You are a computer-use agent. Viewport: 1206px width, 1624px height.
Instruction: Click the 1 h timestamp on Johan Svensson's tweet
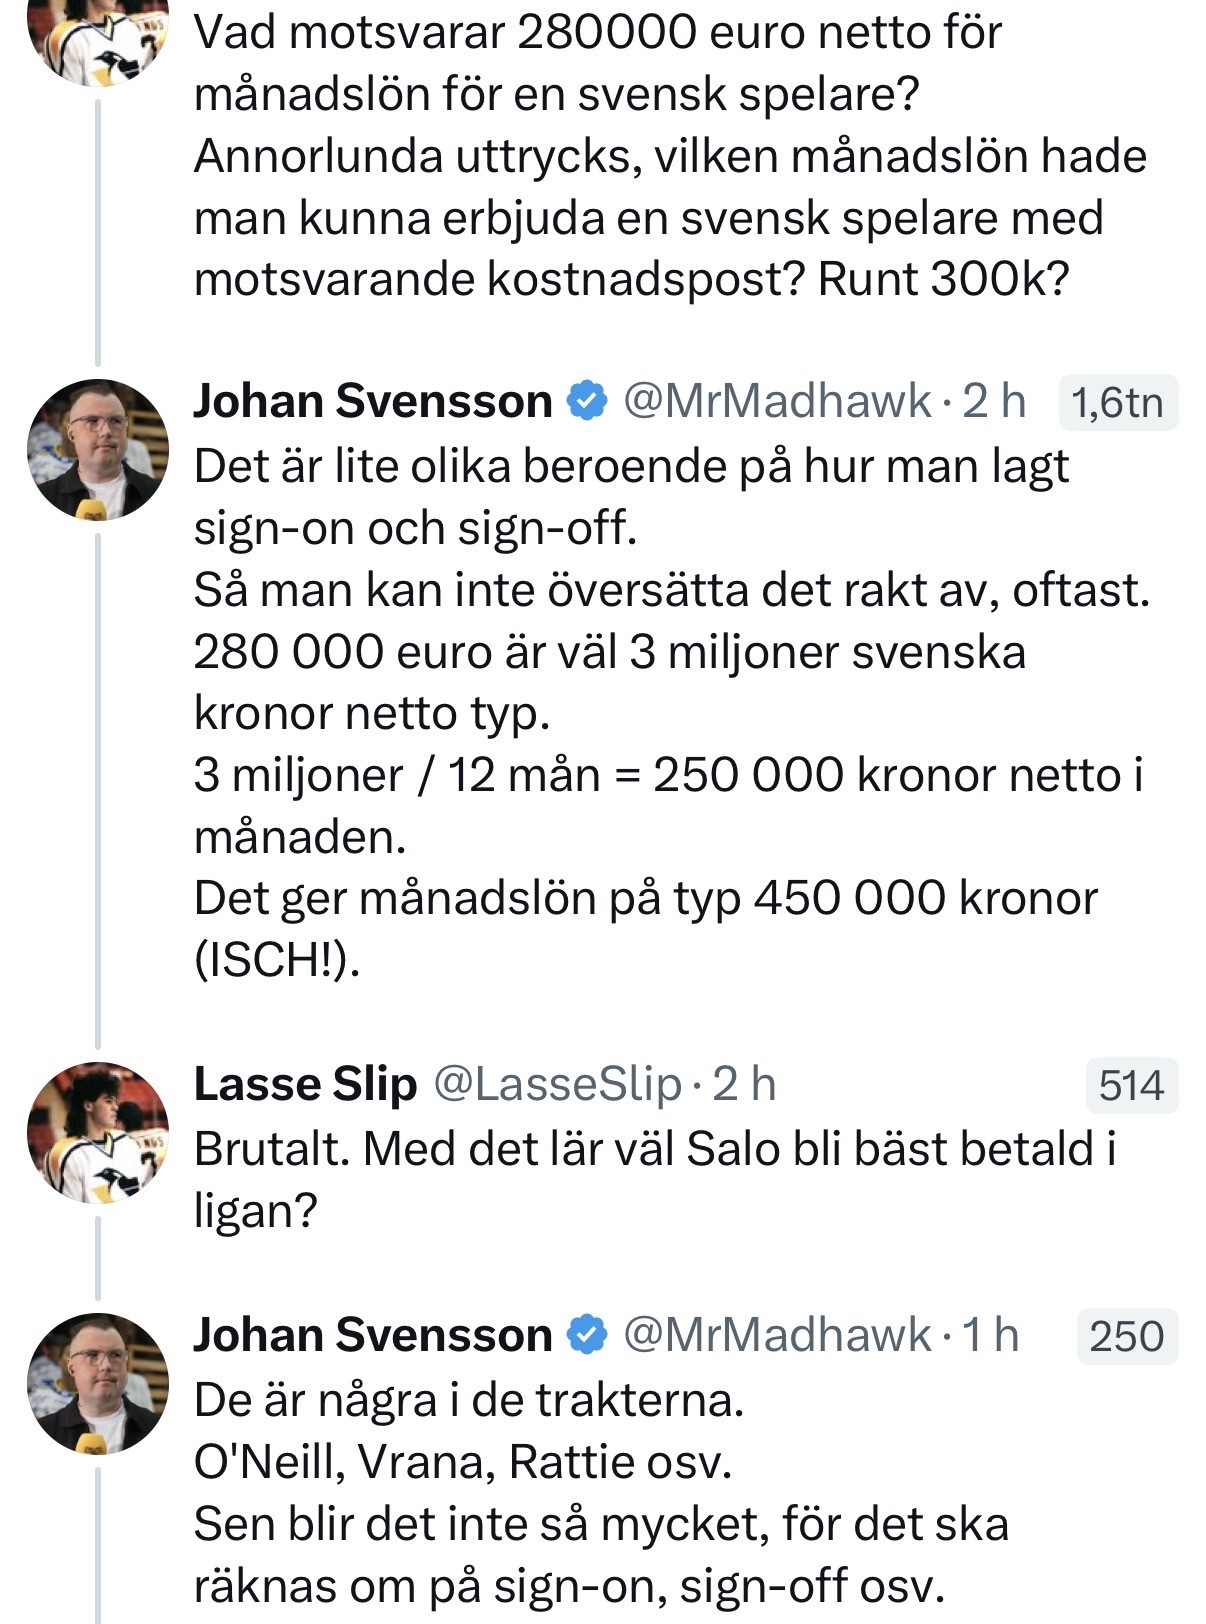point(990,1336)
